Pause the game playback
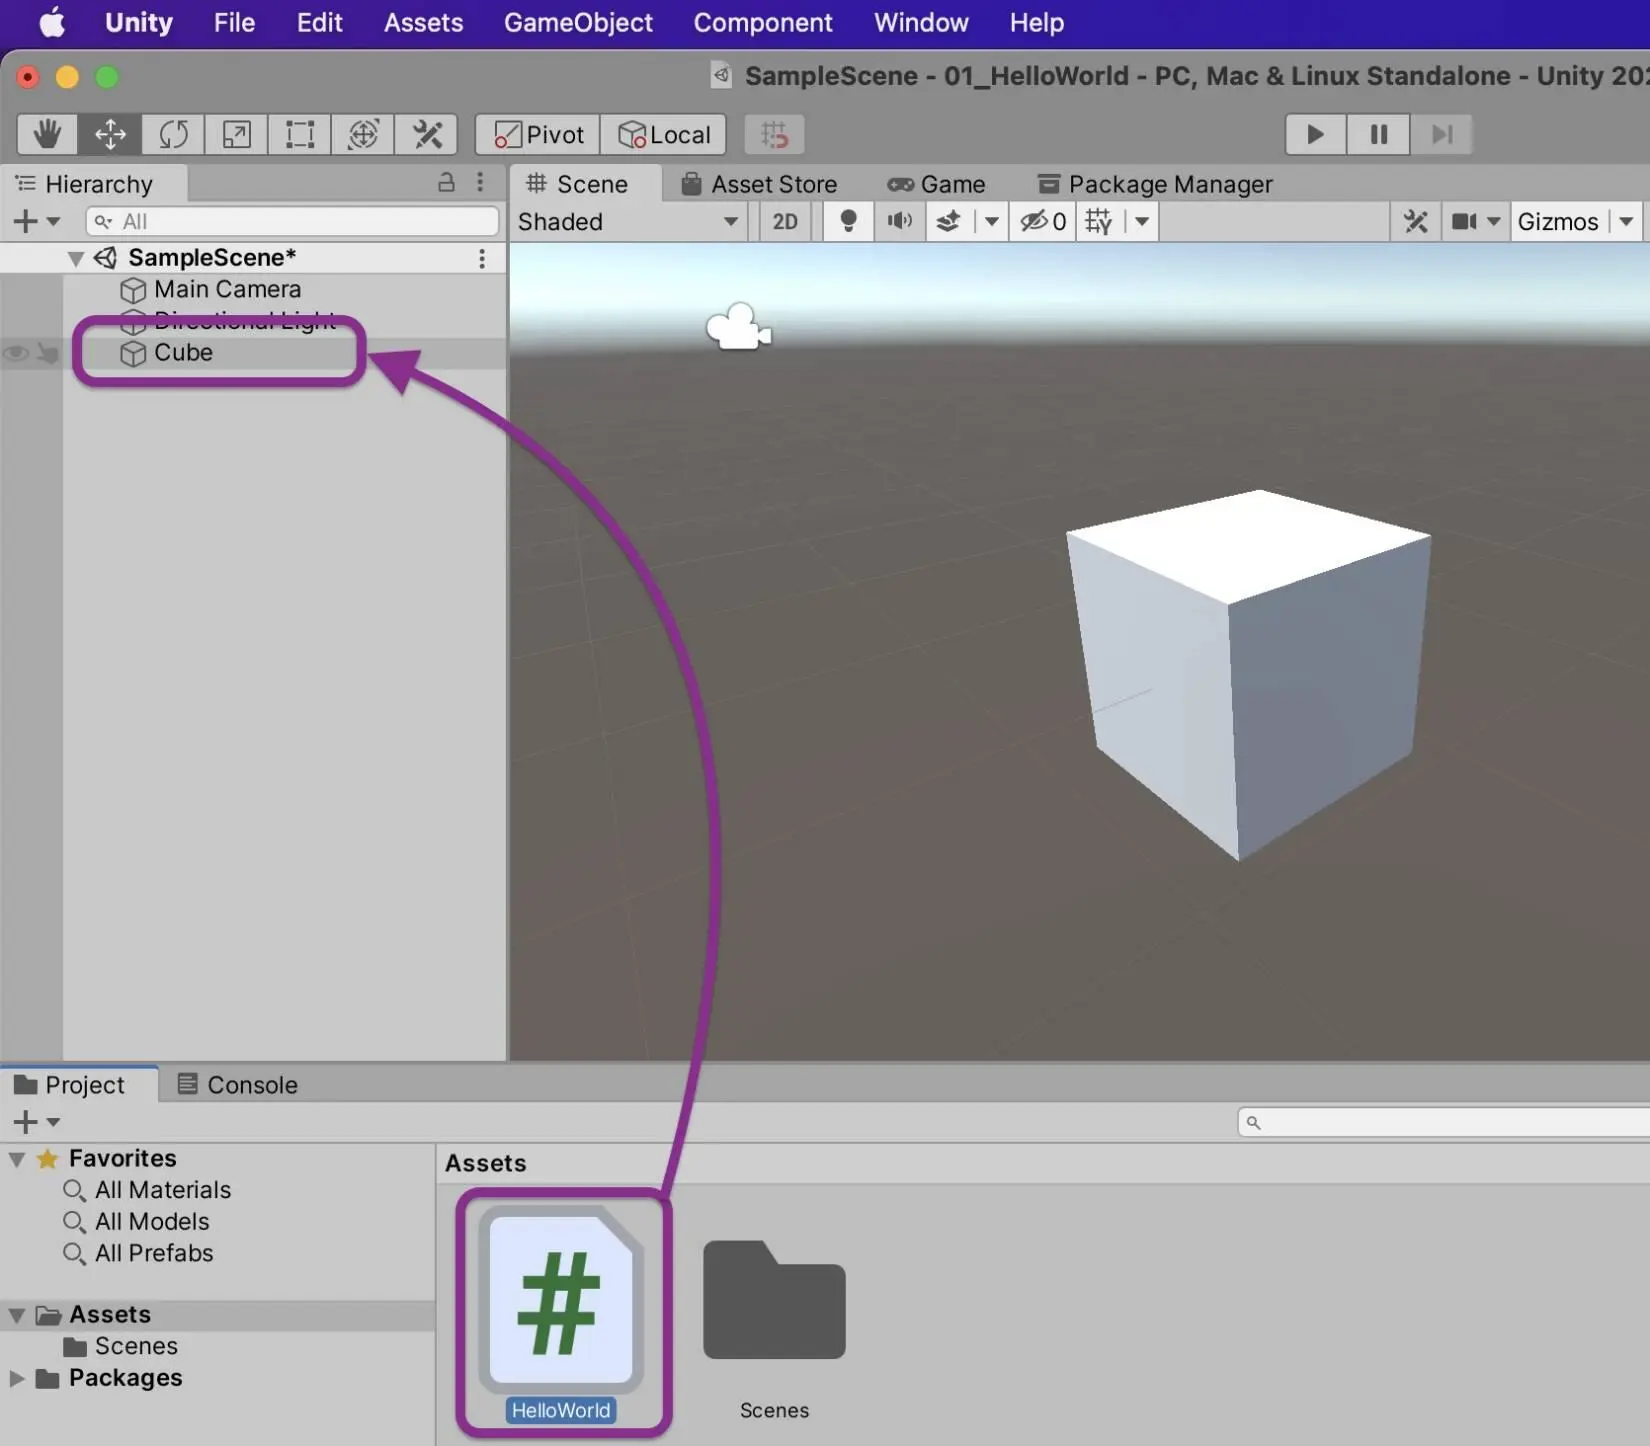The image size is (1650, 1446). (x=1378, y=134)
